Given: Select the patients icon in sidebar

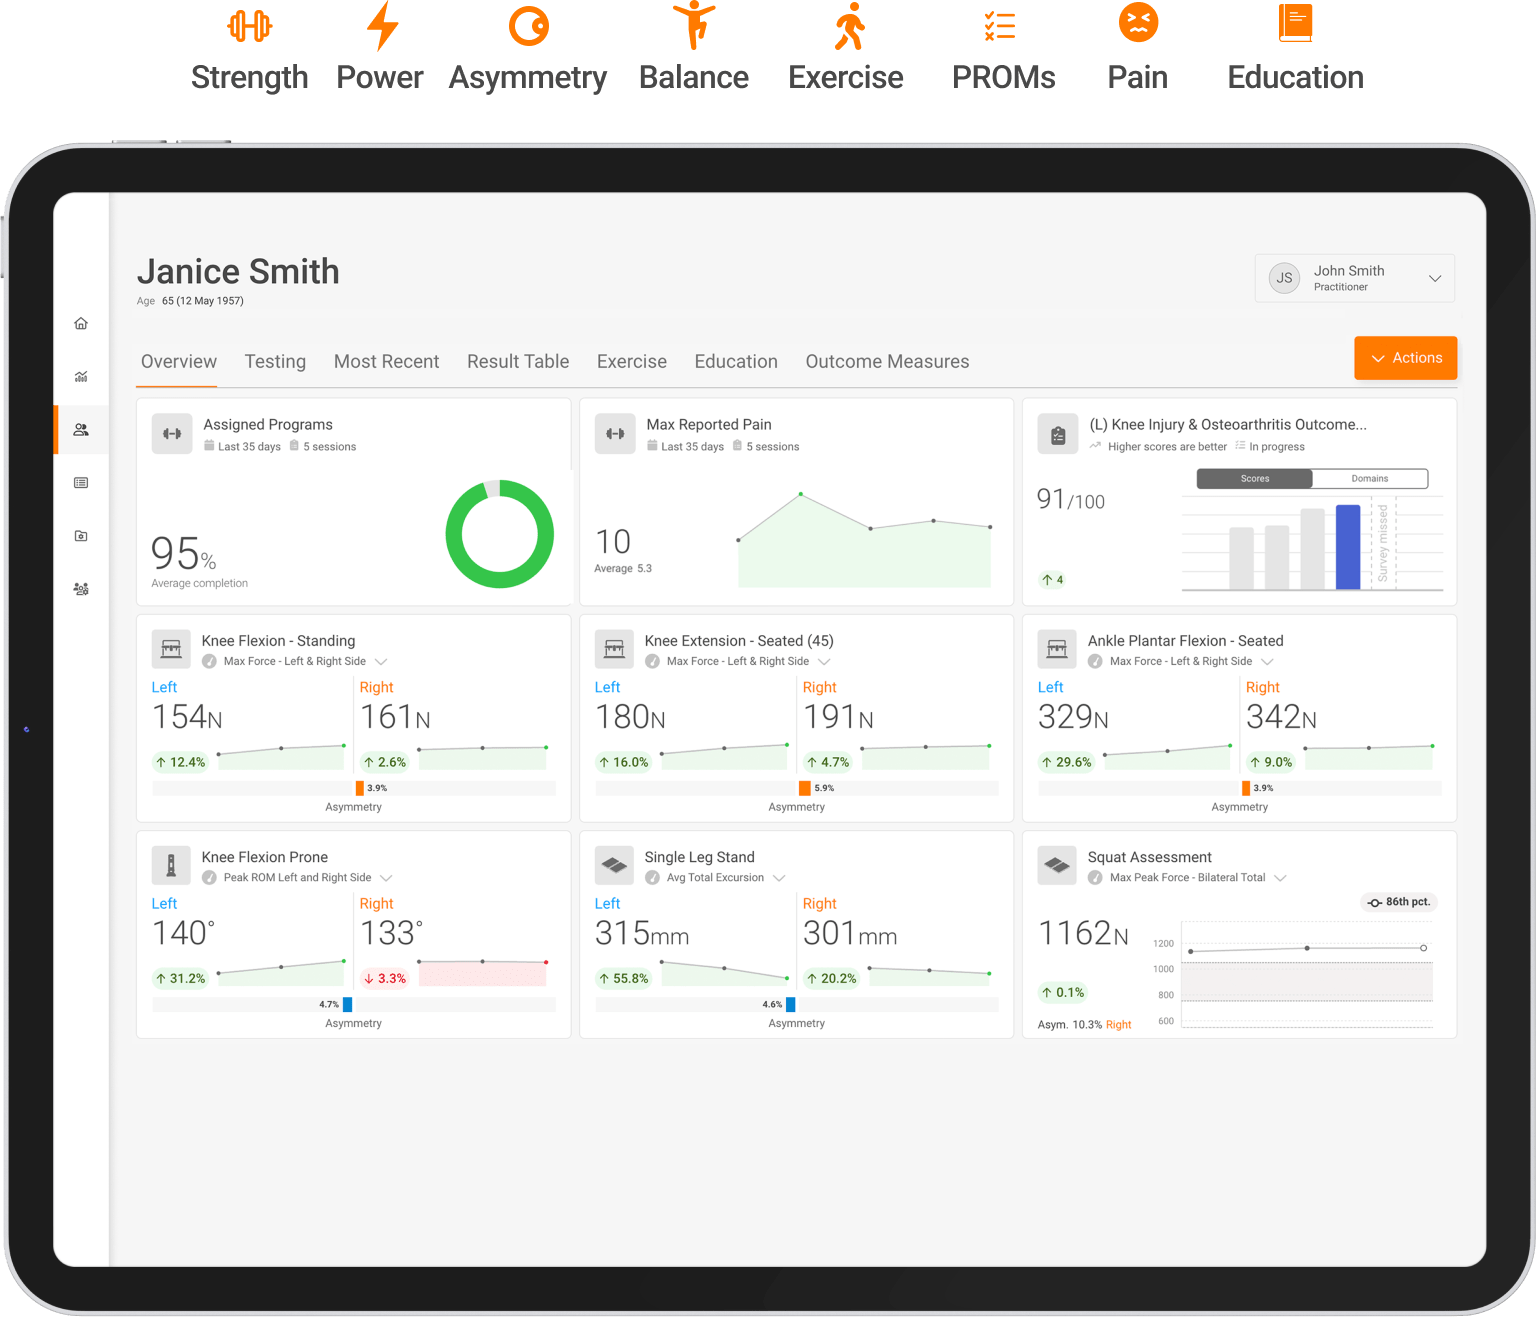Looking at the screenshot, I should point(81,430).
